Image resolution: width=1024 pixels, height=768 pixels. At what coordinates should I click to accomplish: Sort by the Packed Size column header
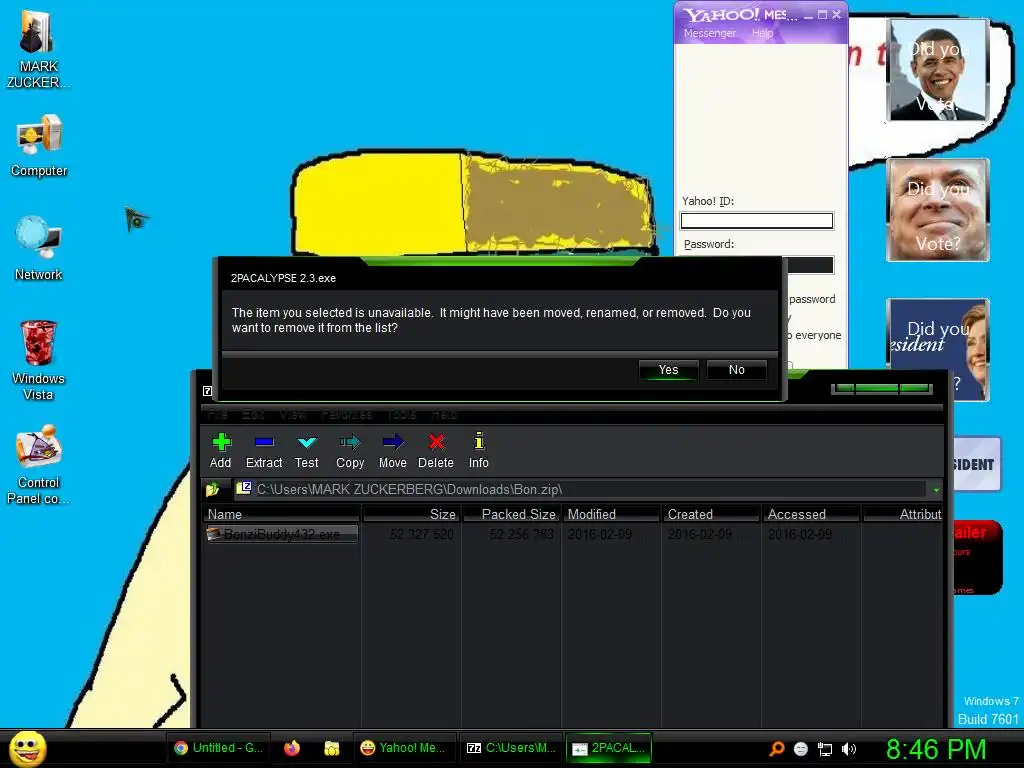click(x=511, y=514)
